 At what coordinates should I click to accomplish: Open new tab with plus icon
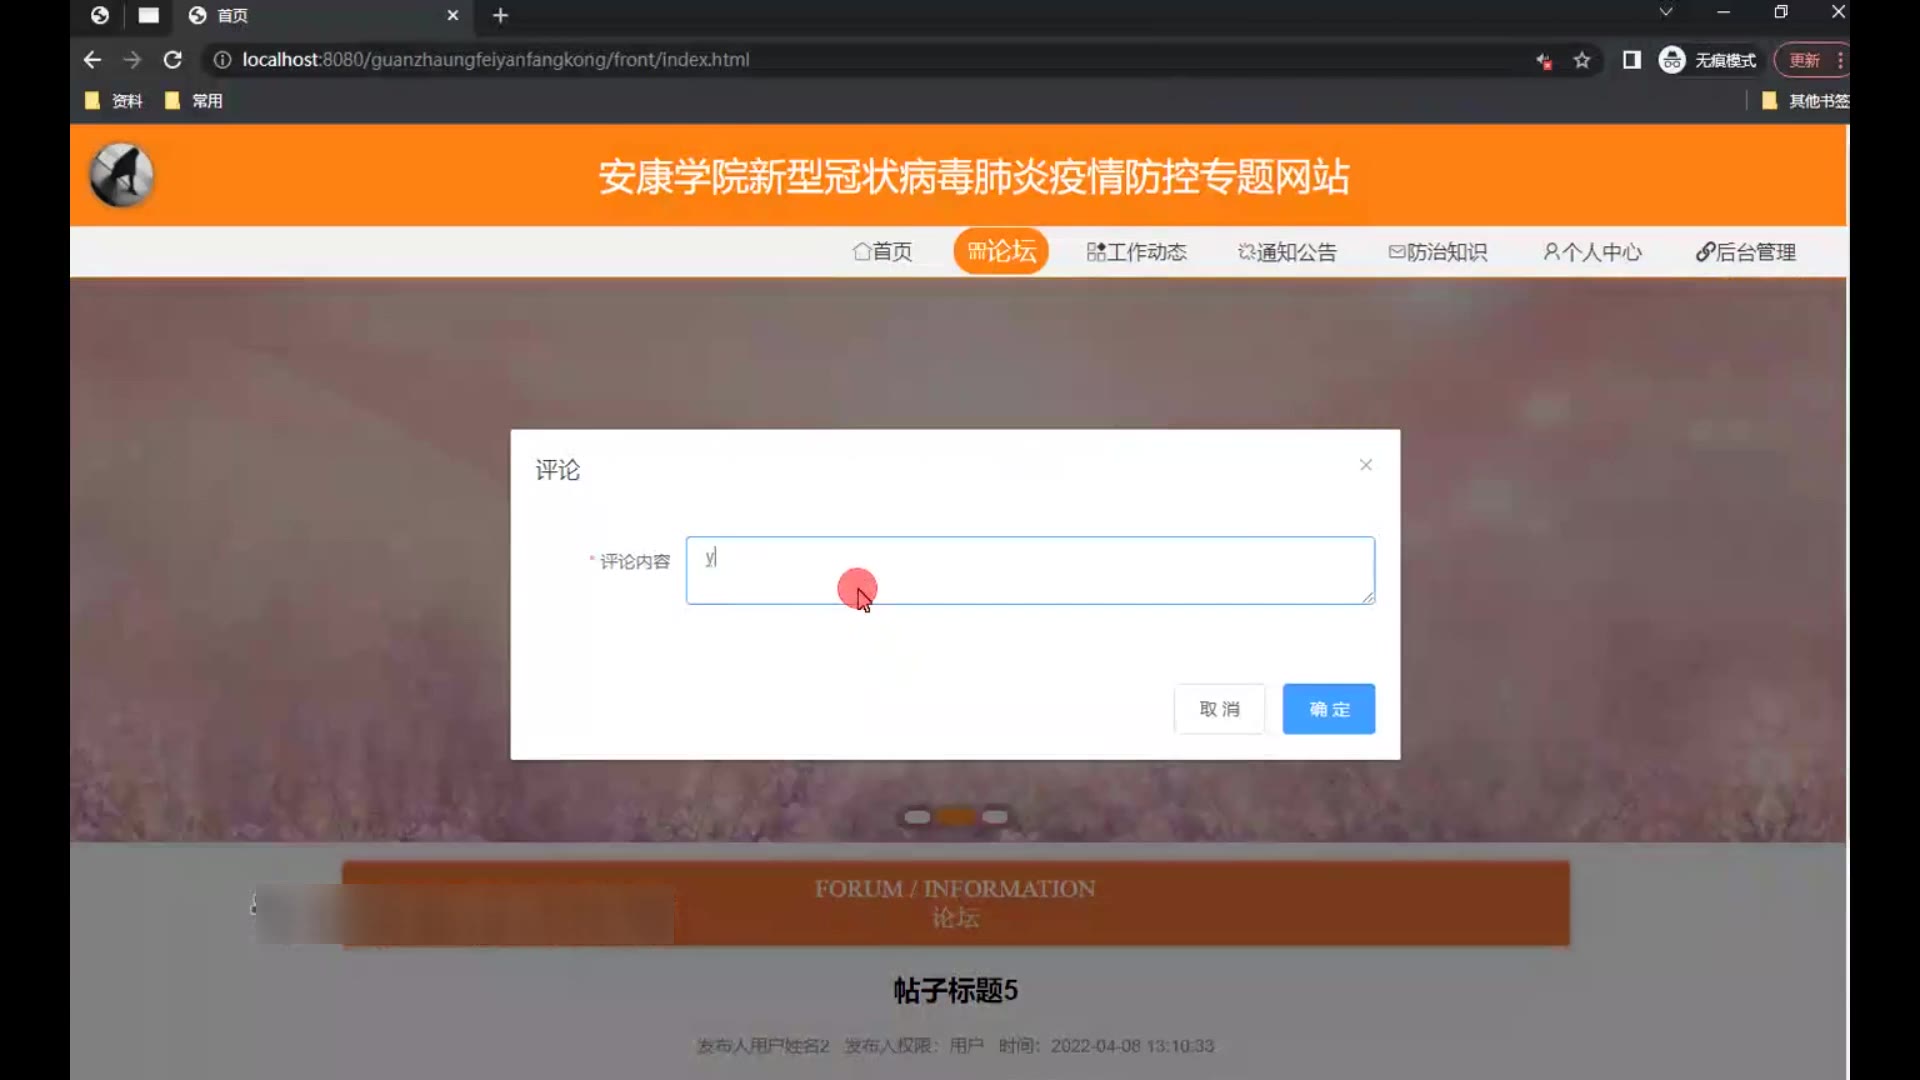(500, 15)
